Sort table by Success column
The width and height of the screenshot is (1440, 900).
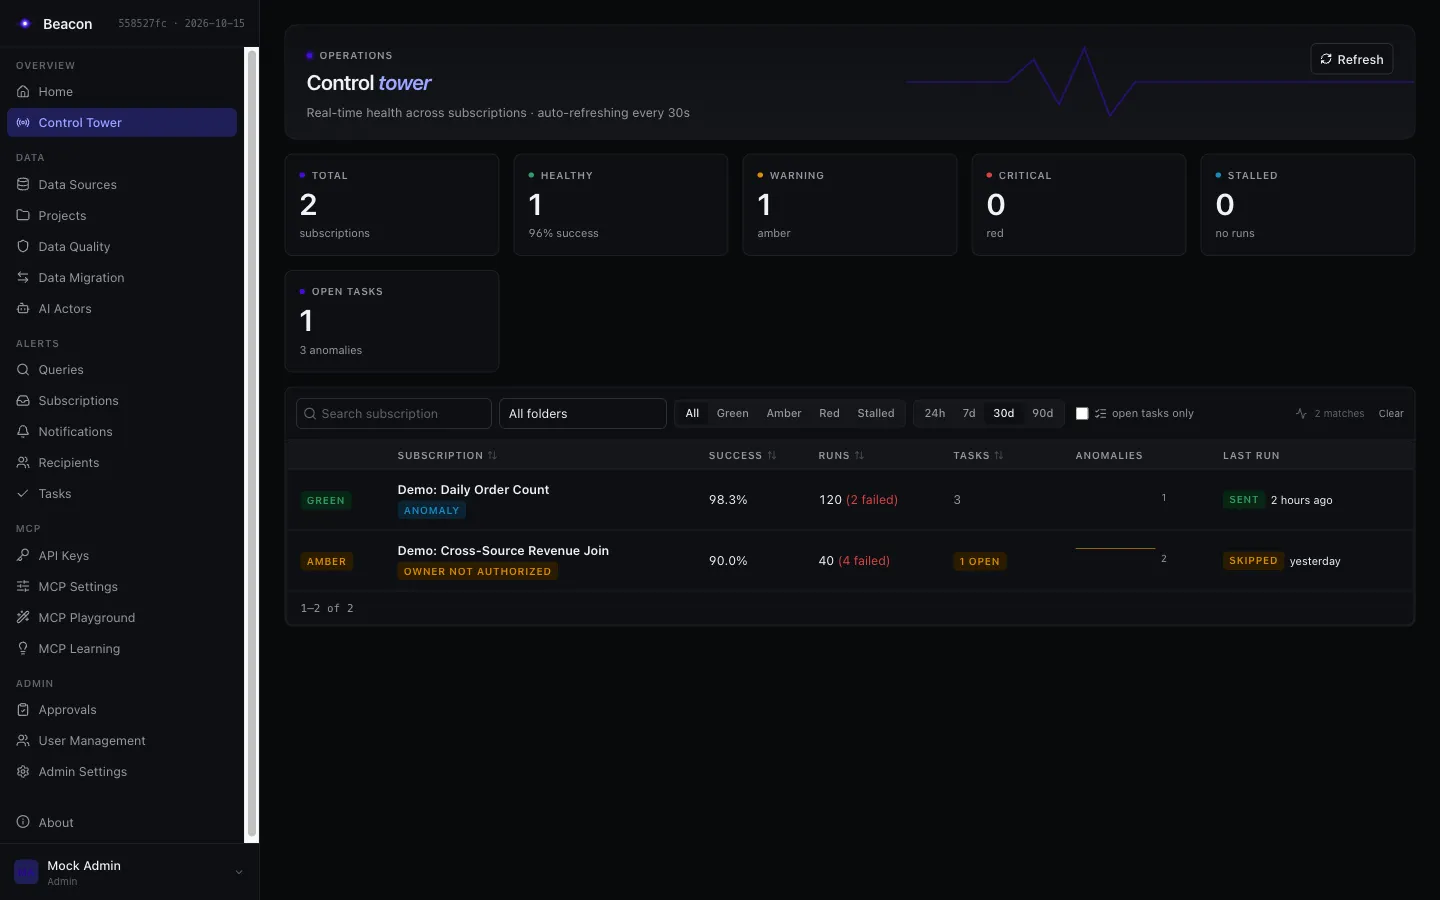[x=743, y=456]
